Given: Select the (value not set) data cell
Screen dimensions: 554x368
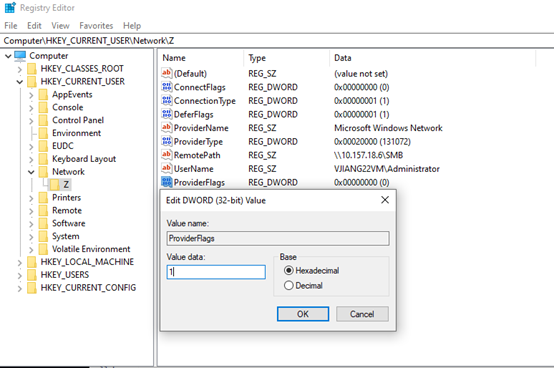Looking at the screenshot, I should pyautogui.click(x=361, y=74).
